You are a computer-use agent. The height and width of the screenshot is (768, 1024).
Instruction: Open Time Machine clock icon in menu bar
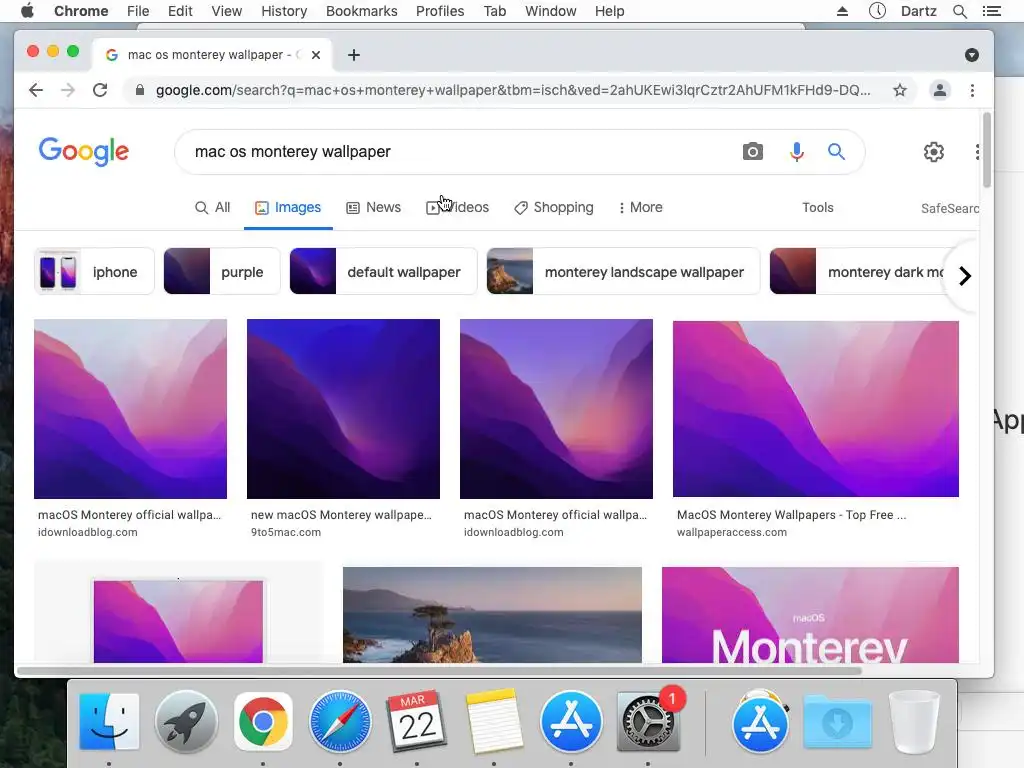coord(877,10)
